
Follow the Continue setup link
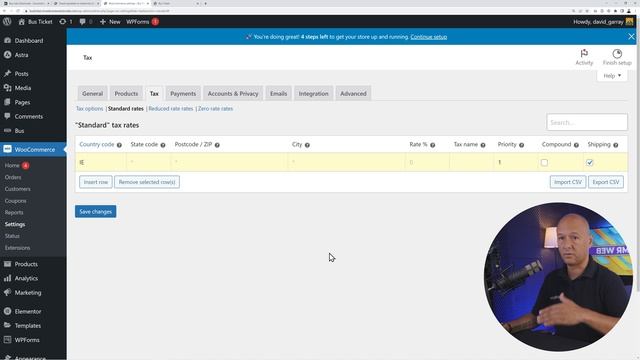429,37
